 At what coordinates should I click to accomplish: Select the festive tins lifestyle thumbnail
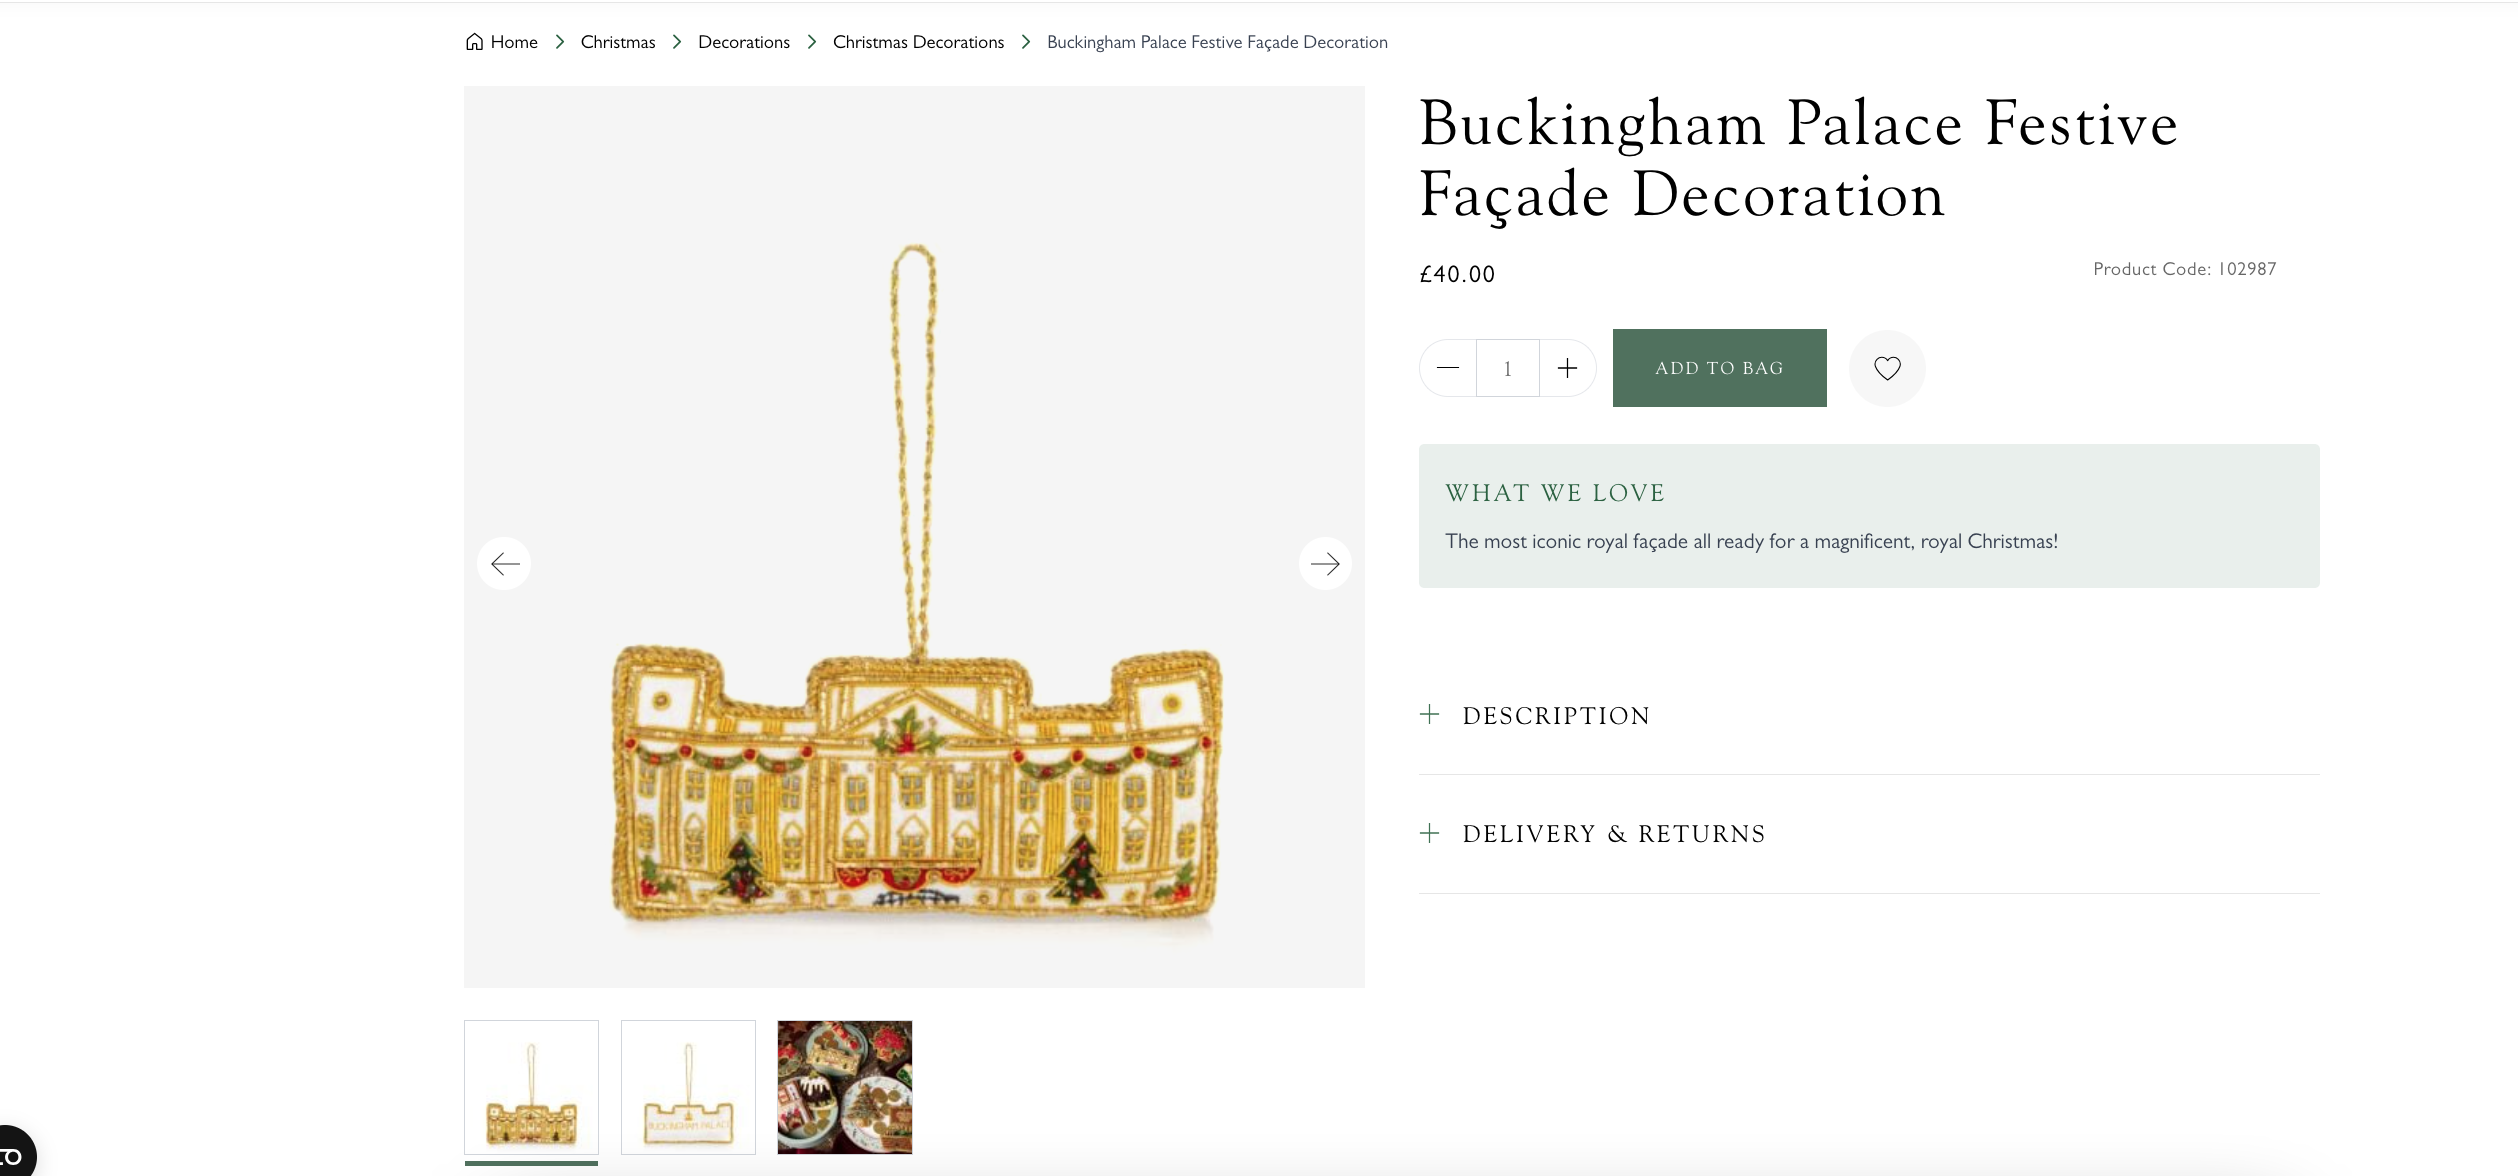pos(844,1087)
